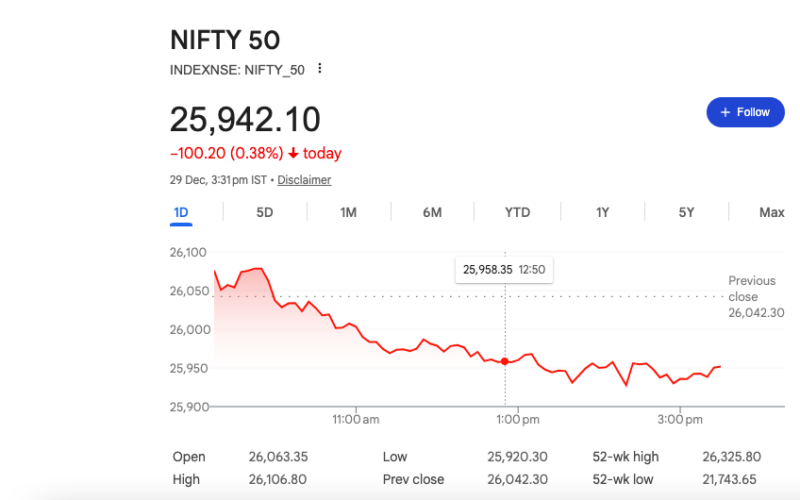The height and width of the screenshot is (500, 800).
Task: Select the 1D chart range tab
Action: pos(181,212)
